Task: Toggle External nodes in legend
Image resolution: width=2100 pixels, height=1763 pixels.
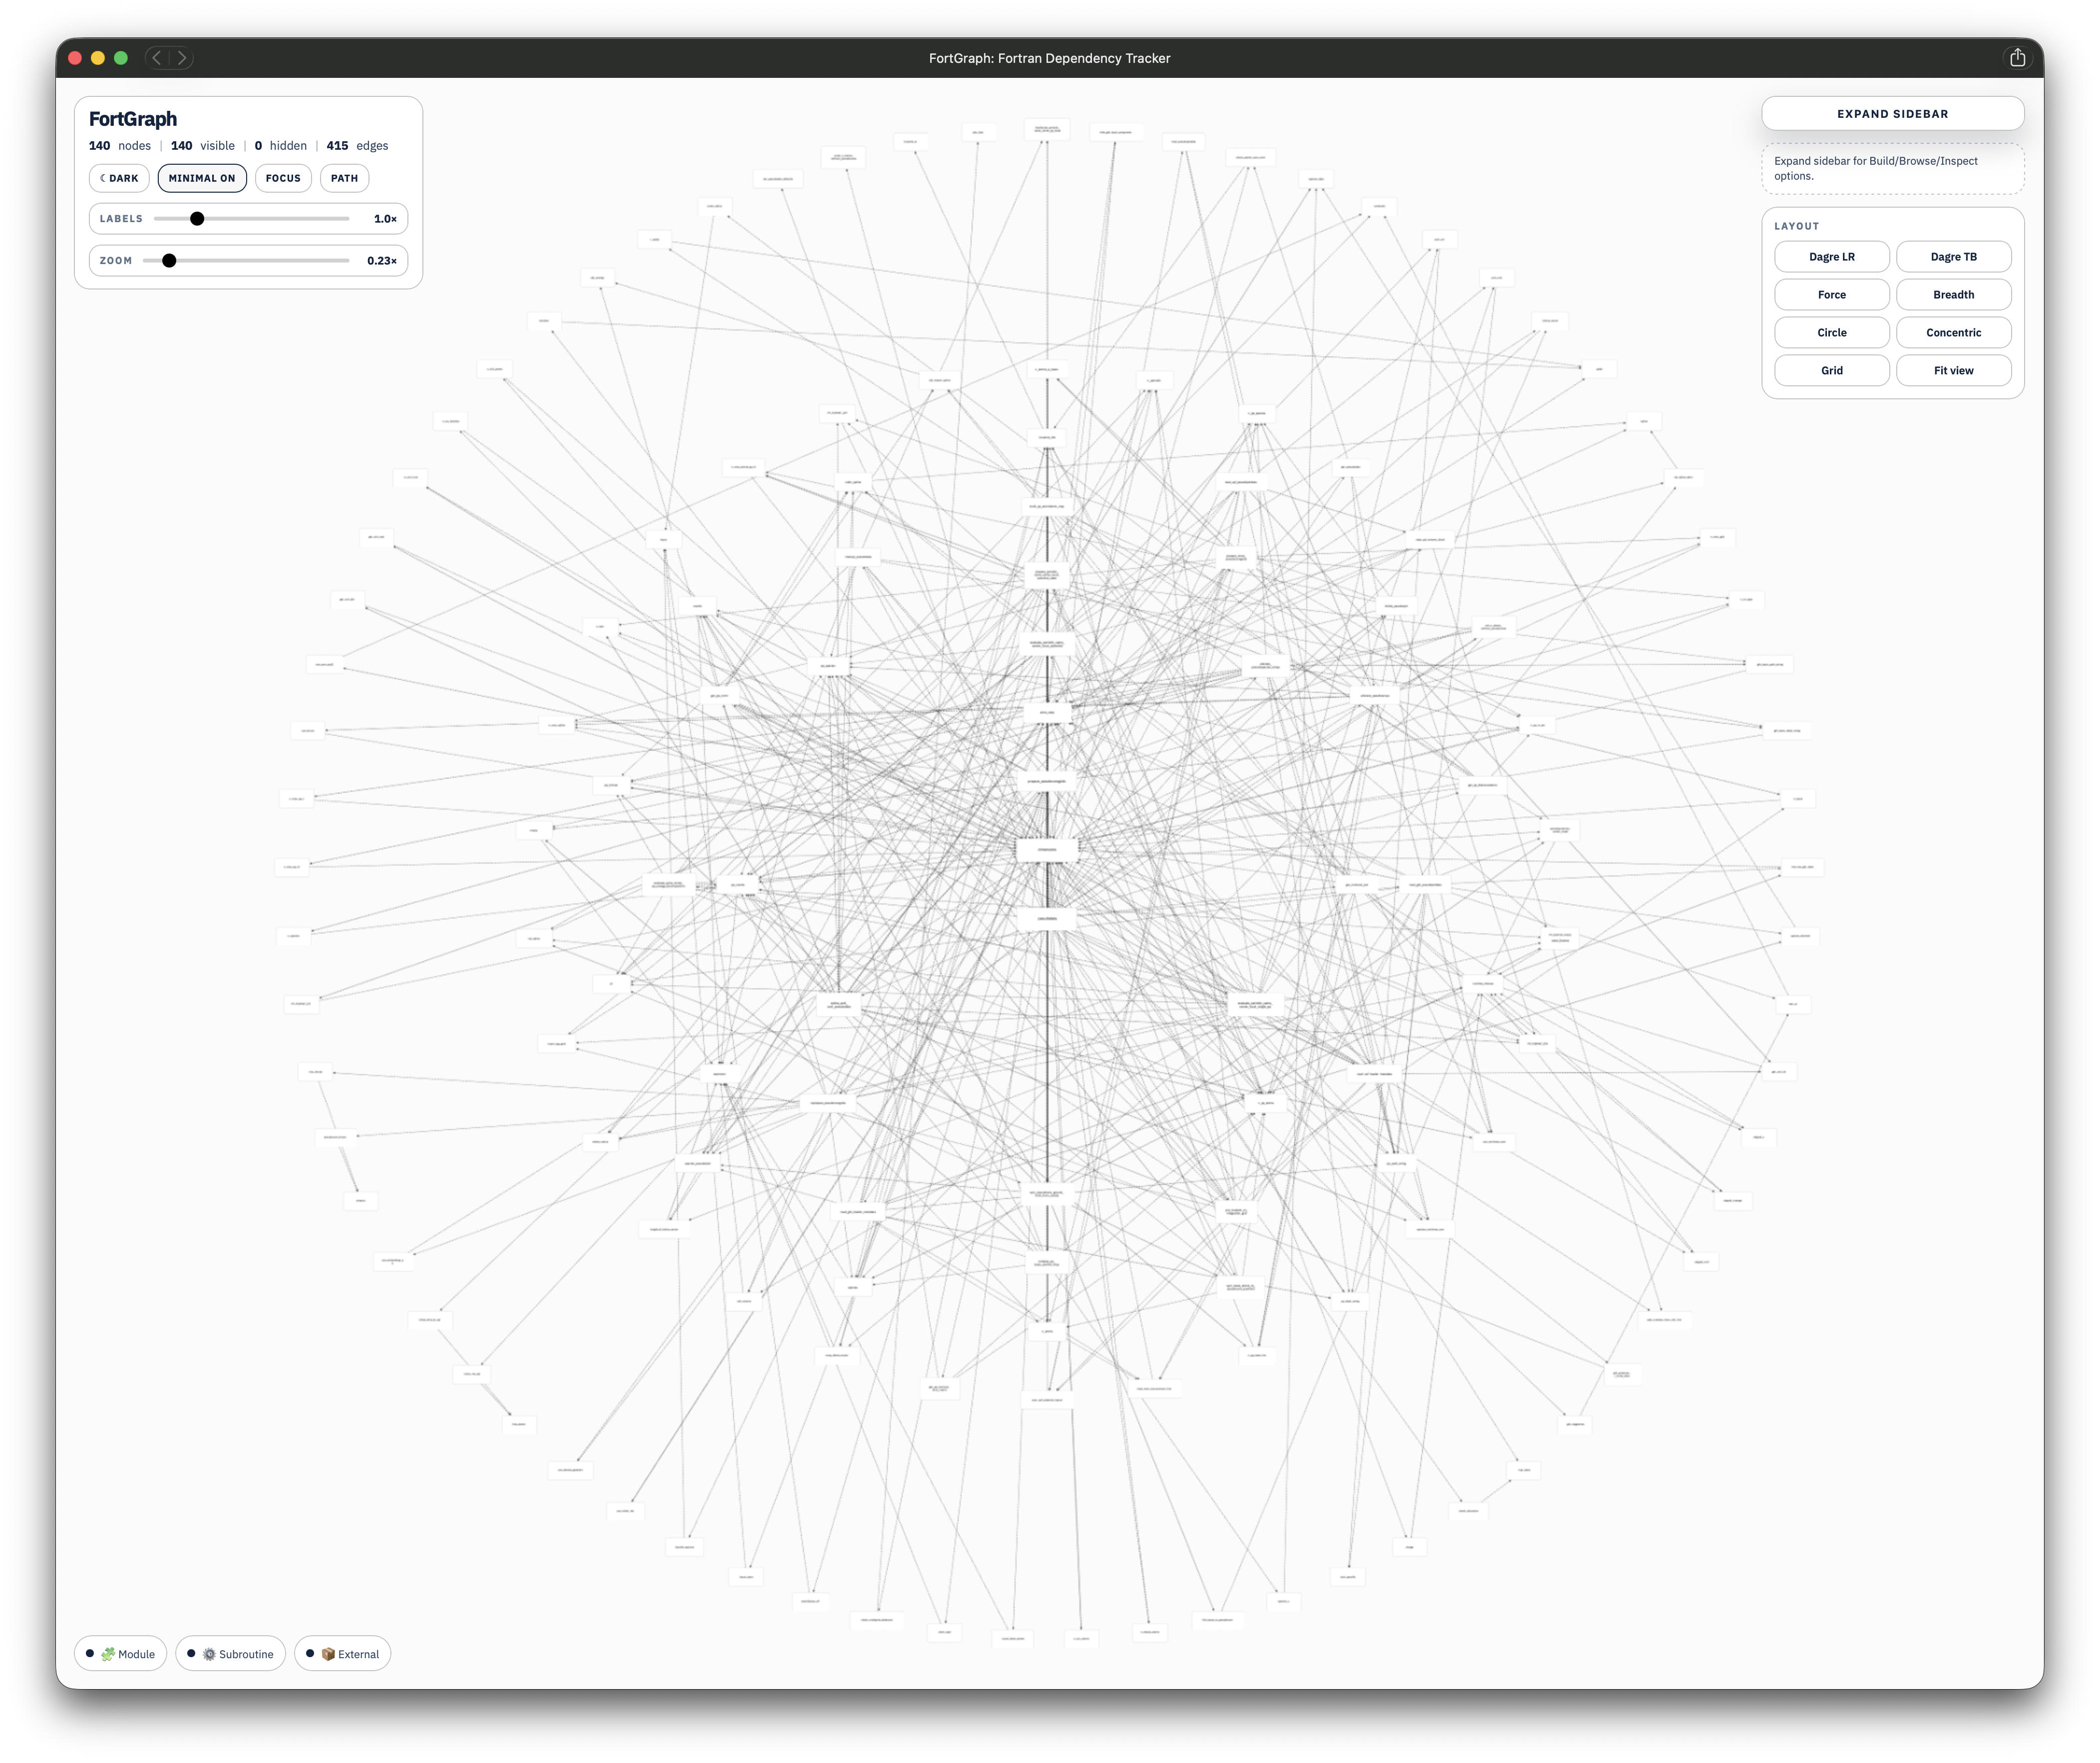Action: (342, 1654)
